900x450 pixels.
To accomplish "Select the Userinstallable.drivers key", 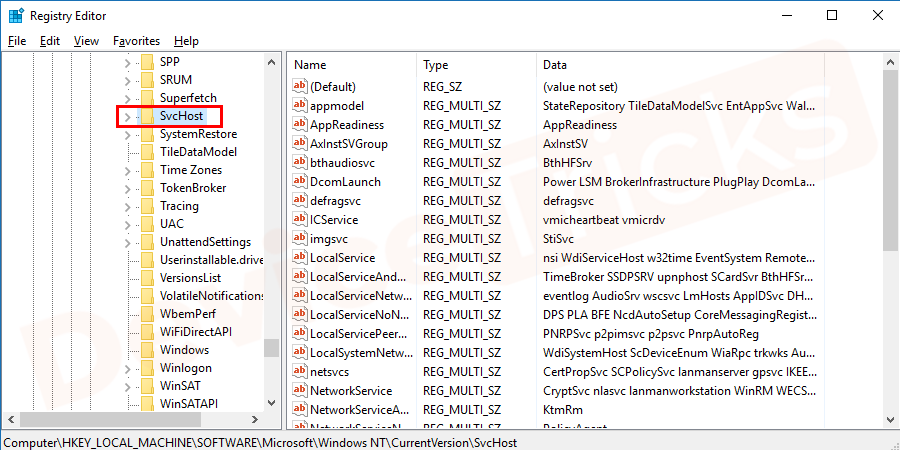I will pyautogui.click(x=210, y=260).
